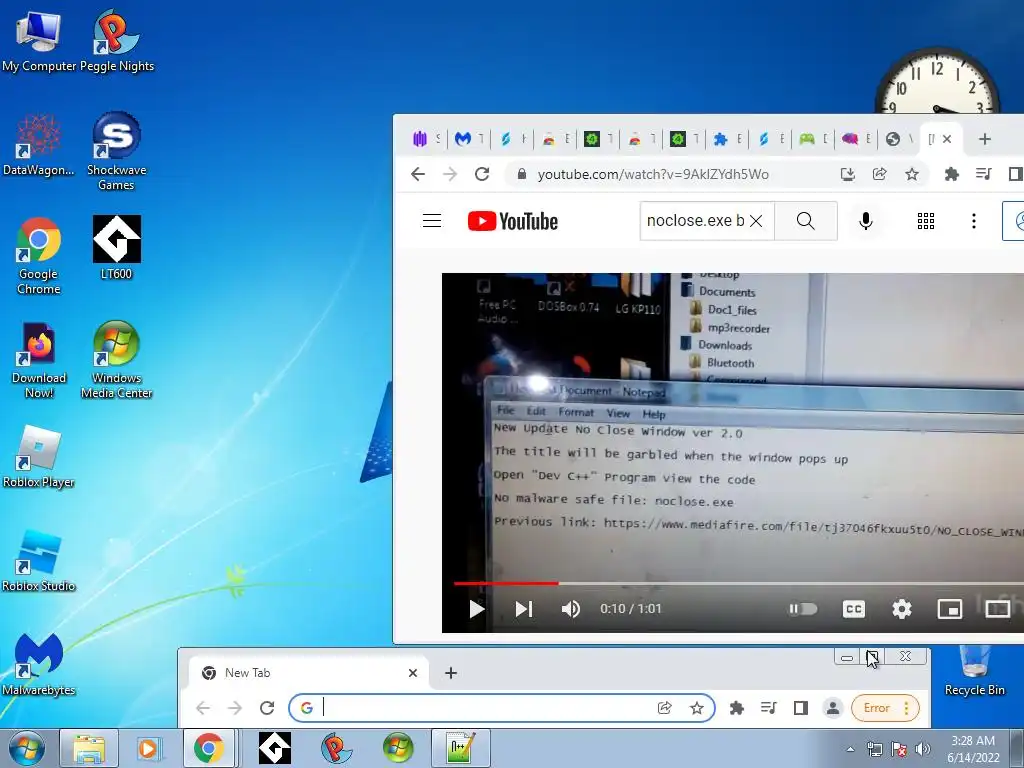This screenshot has height=768, width=1024.
Task: Start voice search with the microphone
Action: (866, 221)
